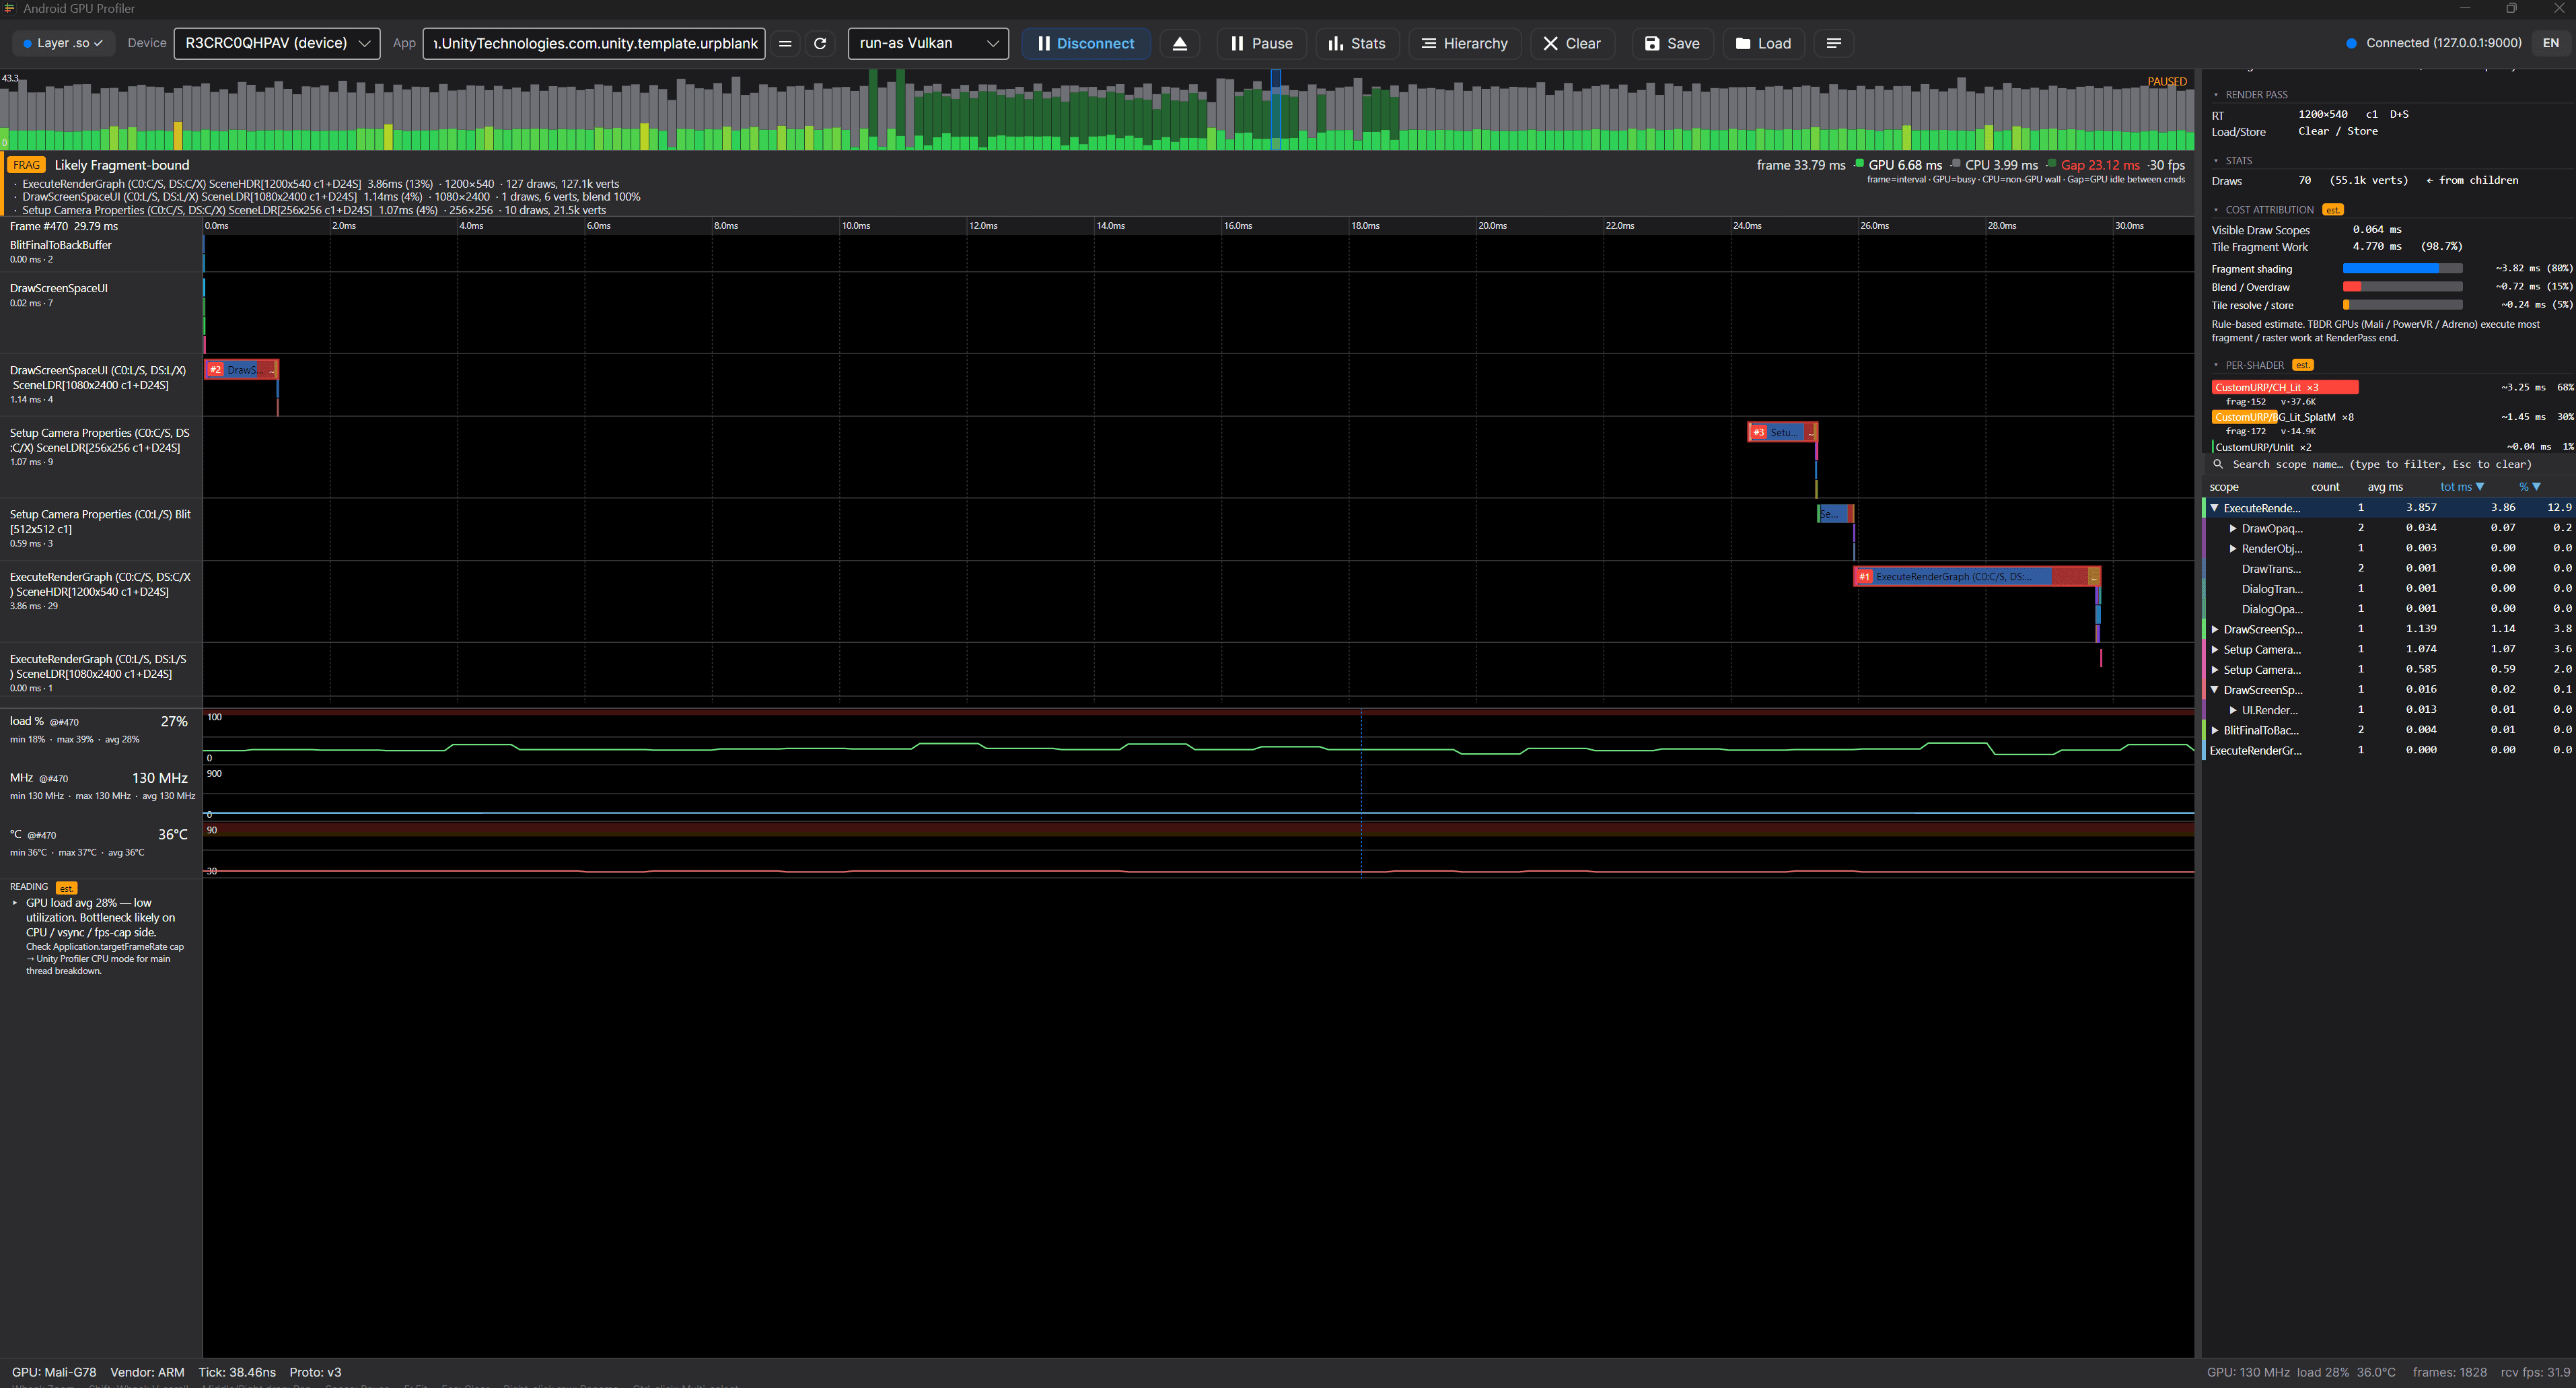Click the load % graph label

pos(27,721)
